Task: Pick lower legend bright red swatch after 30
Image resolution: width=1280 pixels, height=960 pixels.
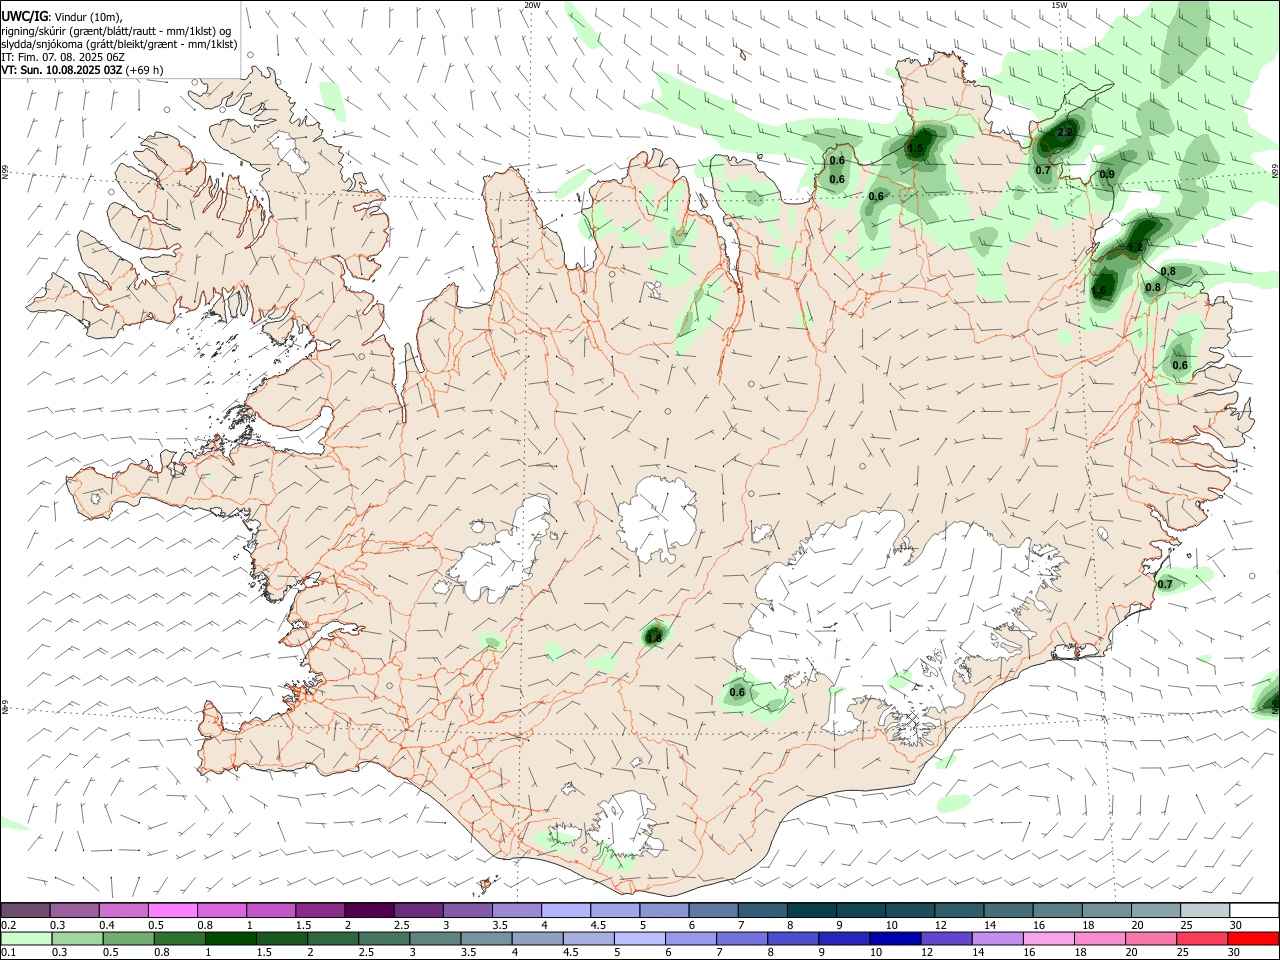Action: [x=1253, y=939]
